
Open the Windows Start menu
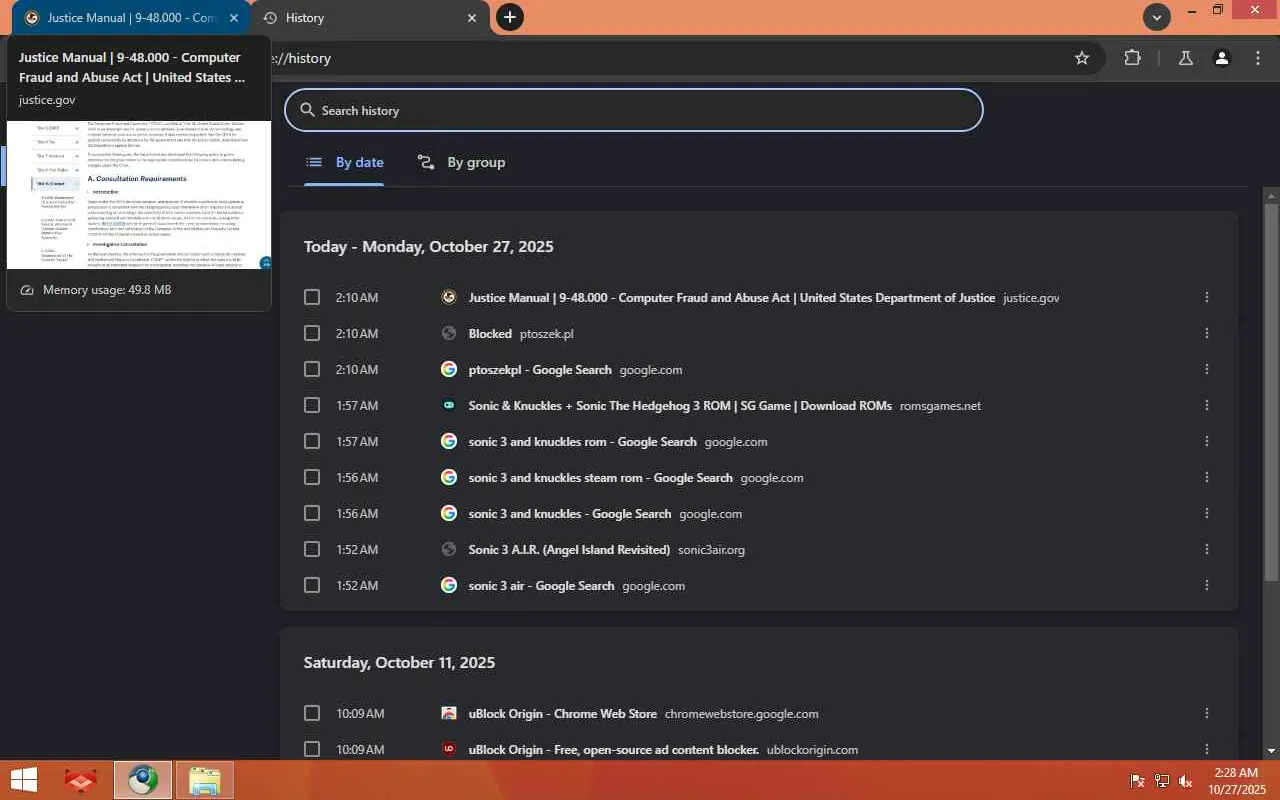point(24,780)
